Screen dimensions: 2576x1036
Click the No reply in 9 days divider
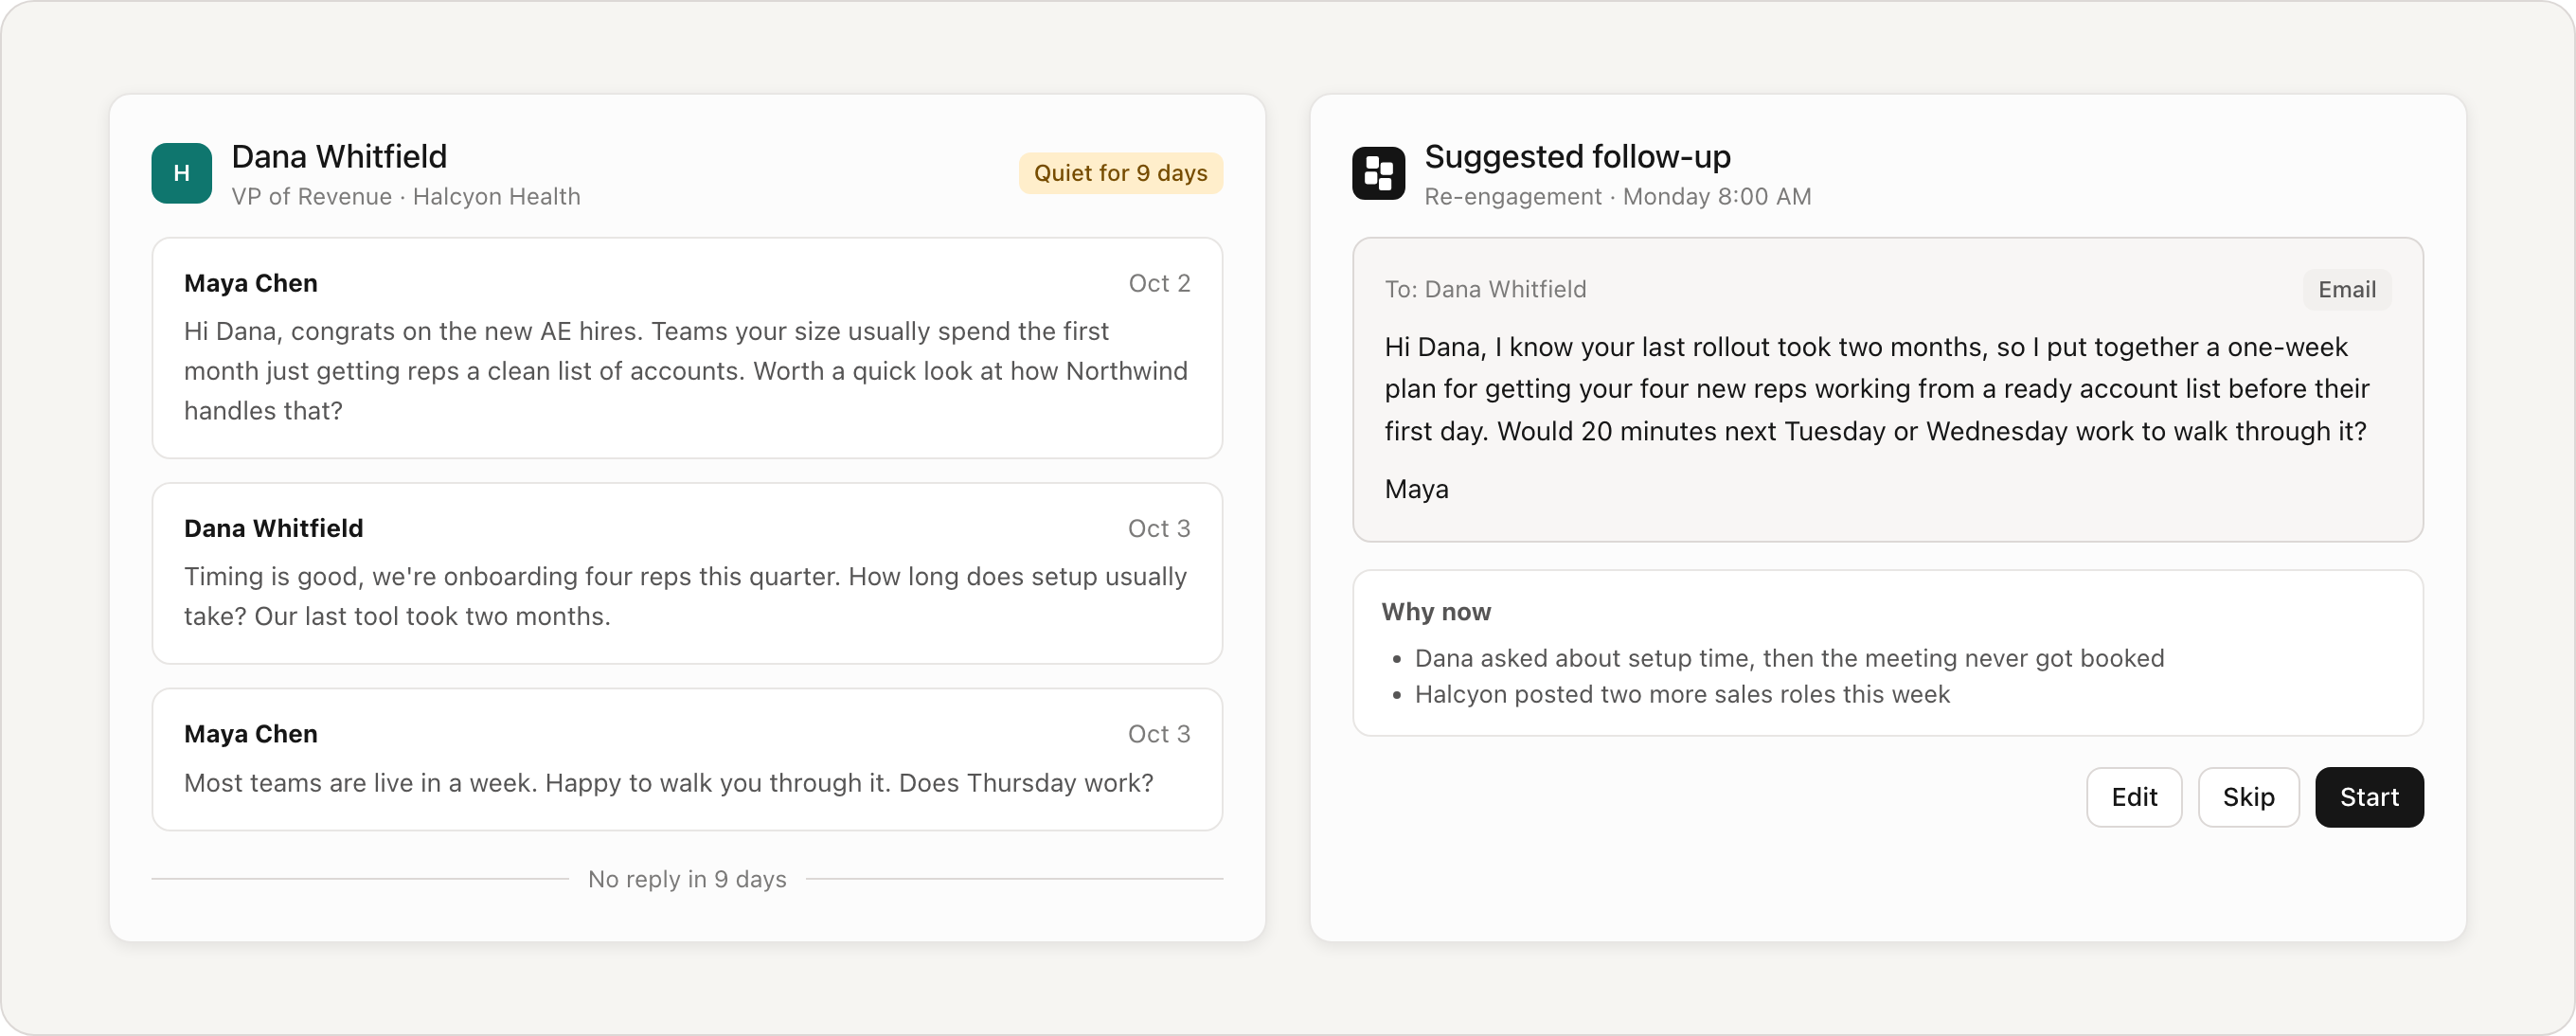tap(687, 879)
